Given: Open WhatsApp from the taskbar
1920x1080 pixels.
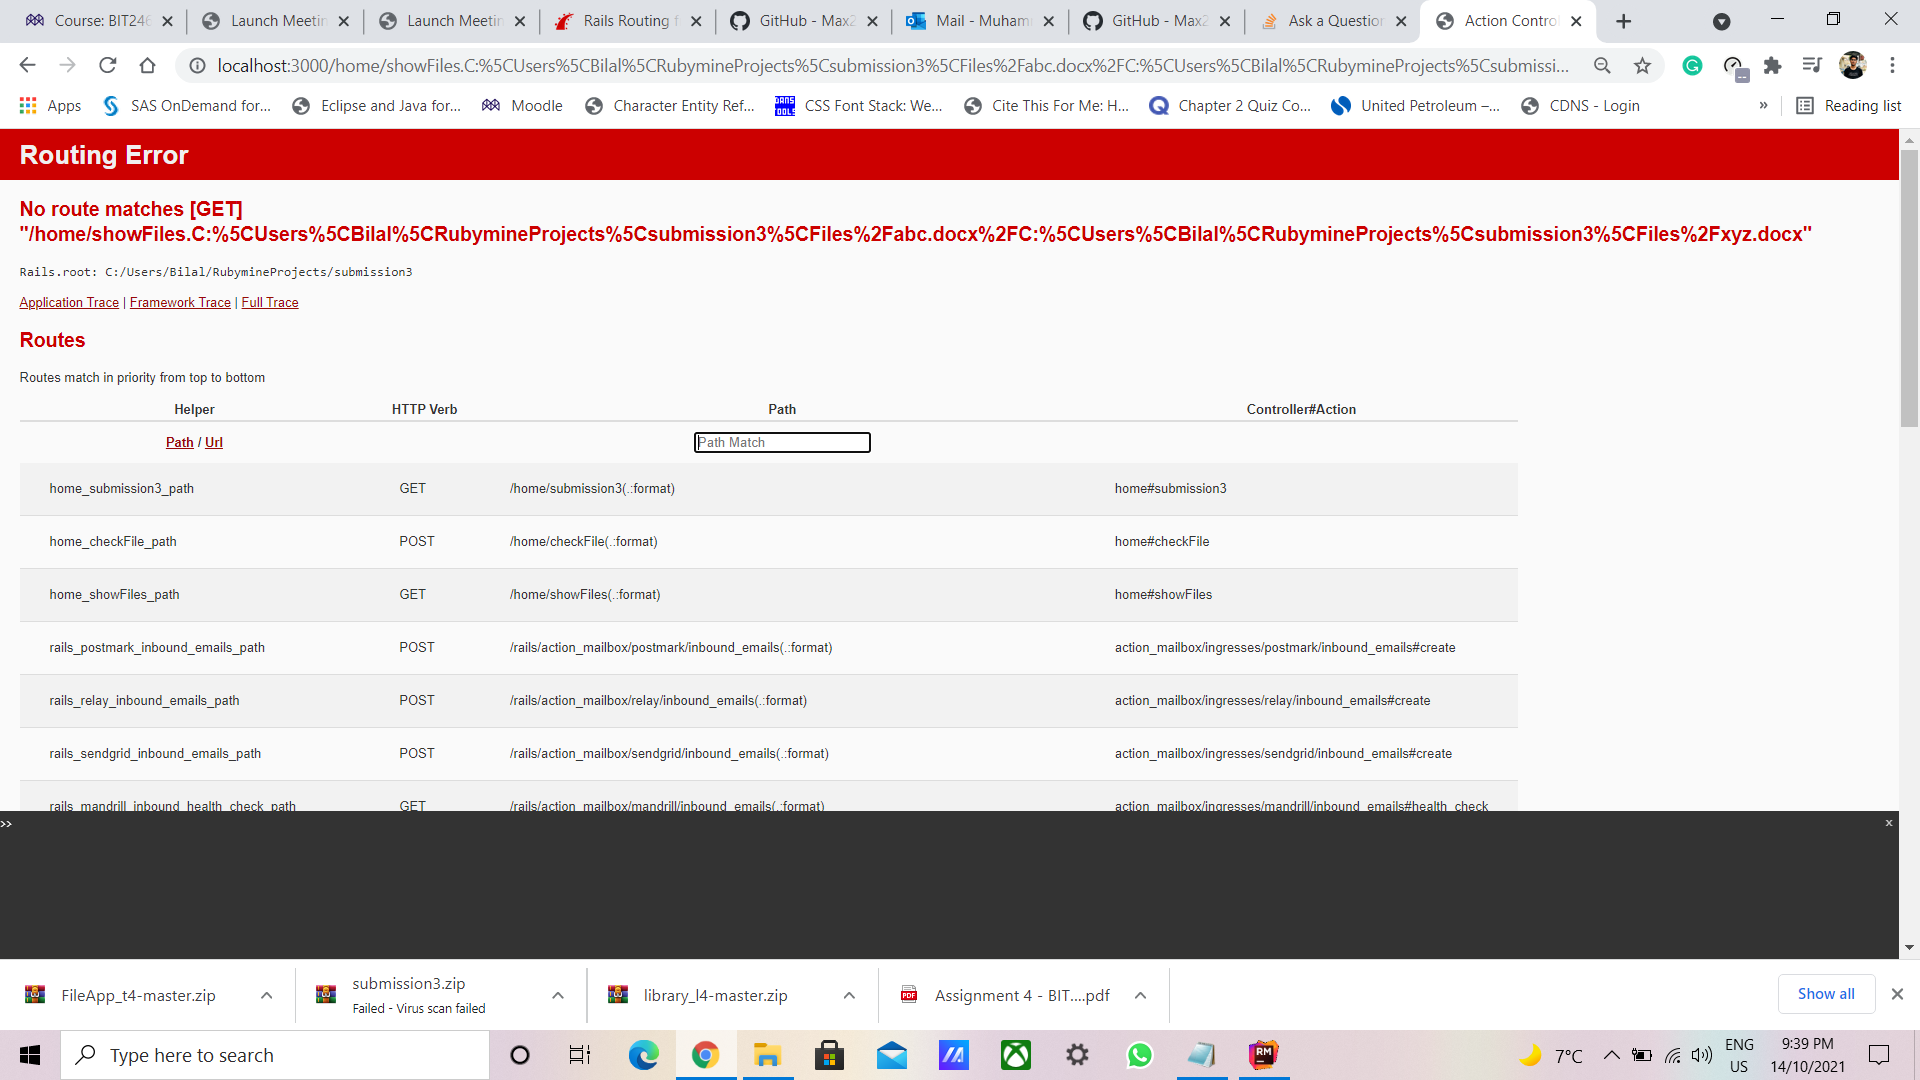Looking at the screenshot, I should [x=1139, y=1055].
